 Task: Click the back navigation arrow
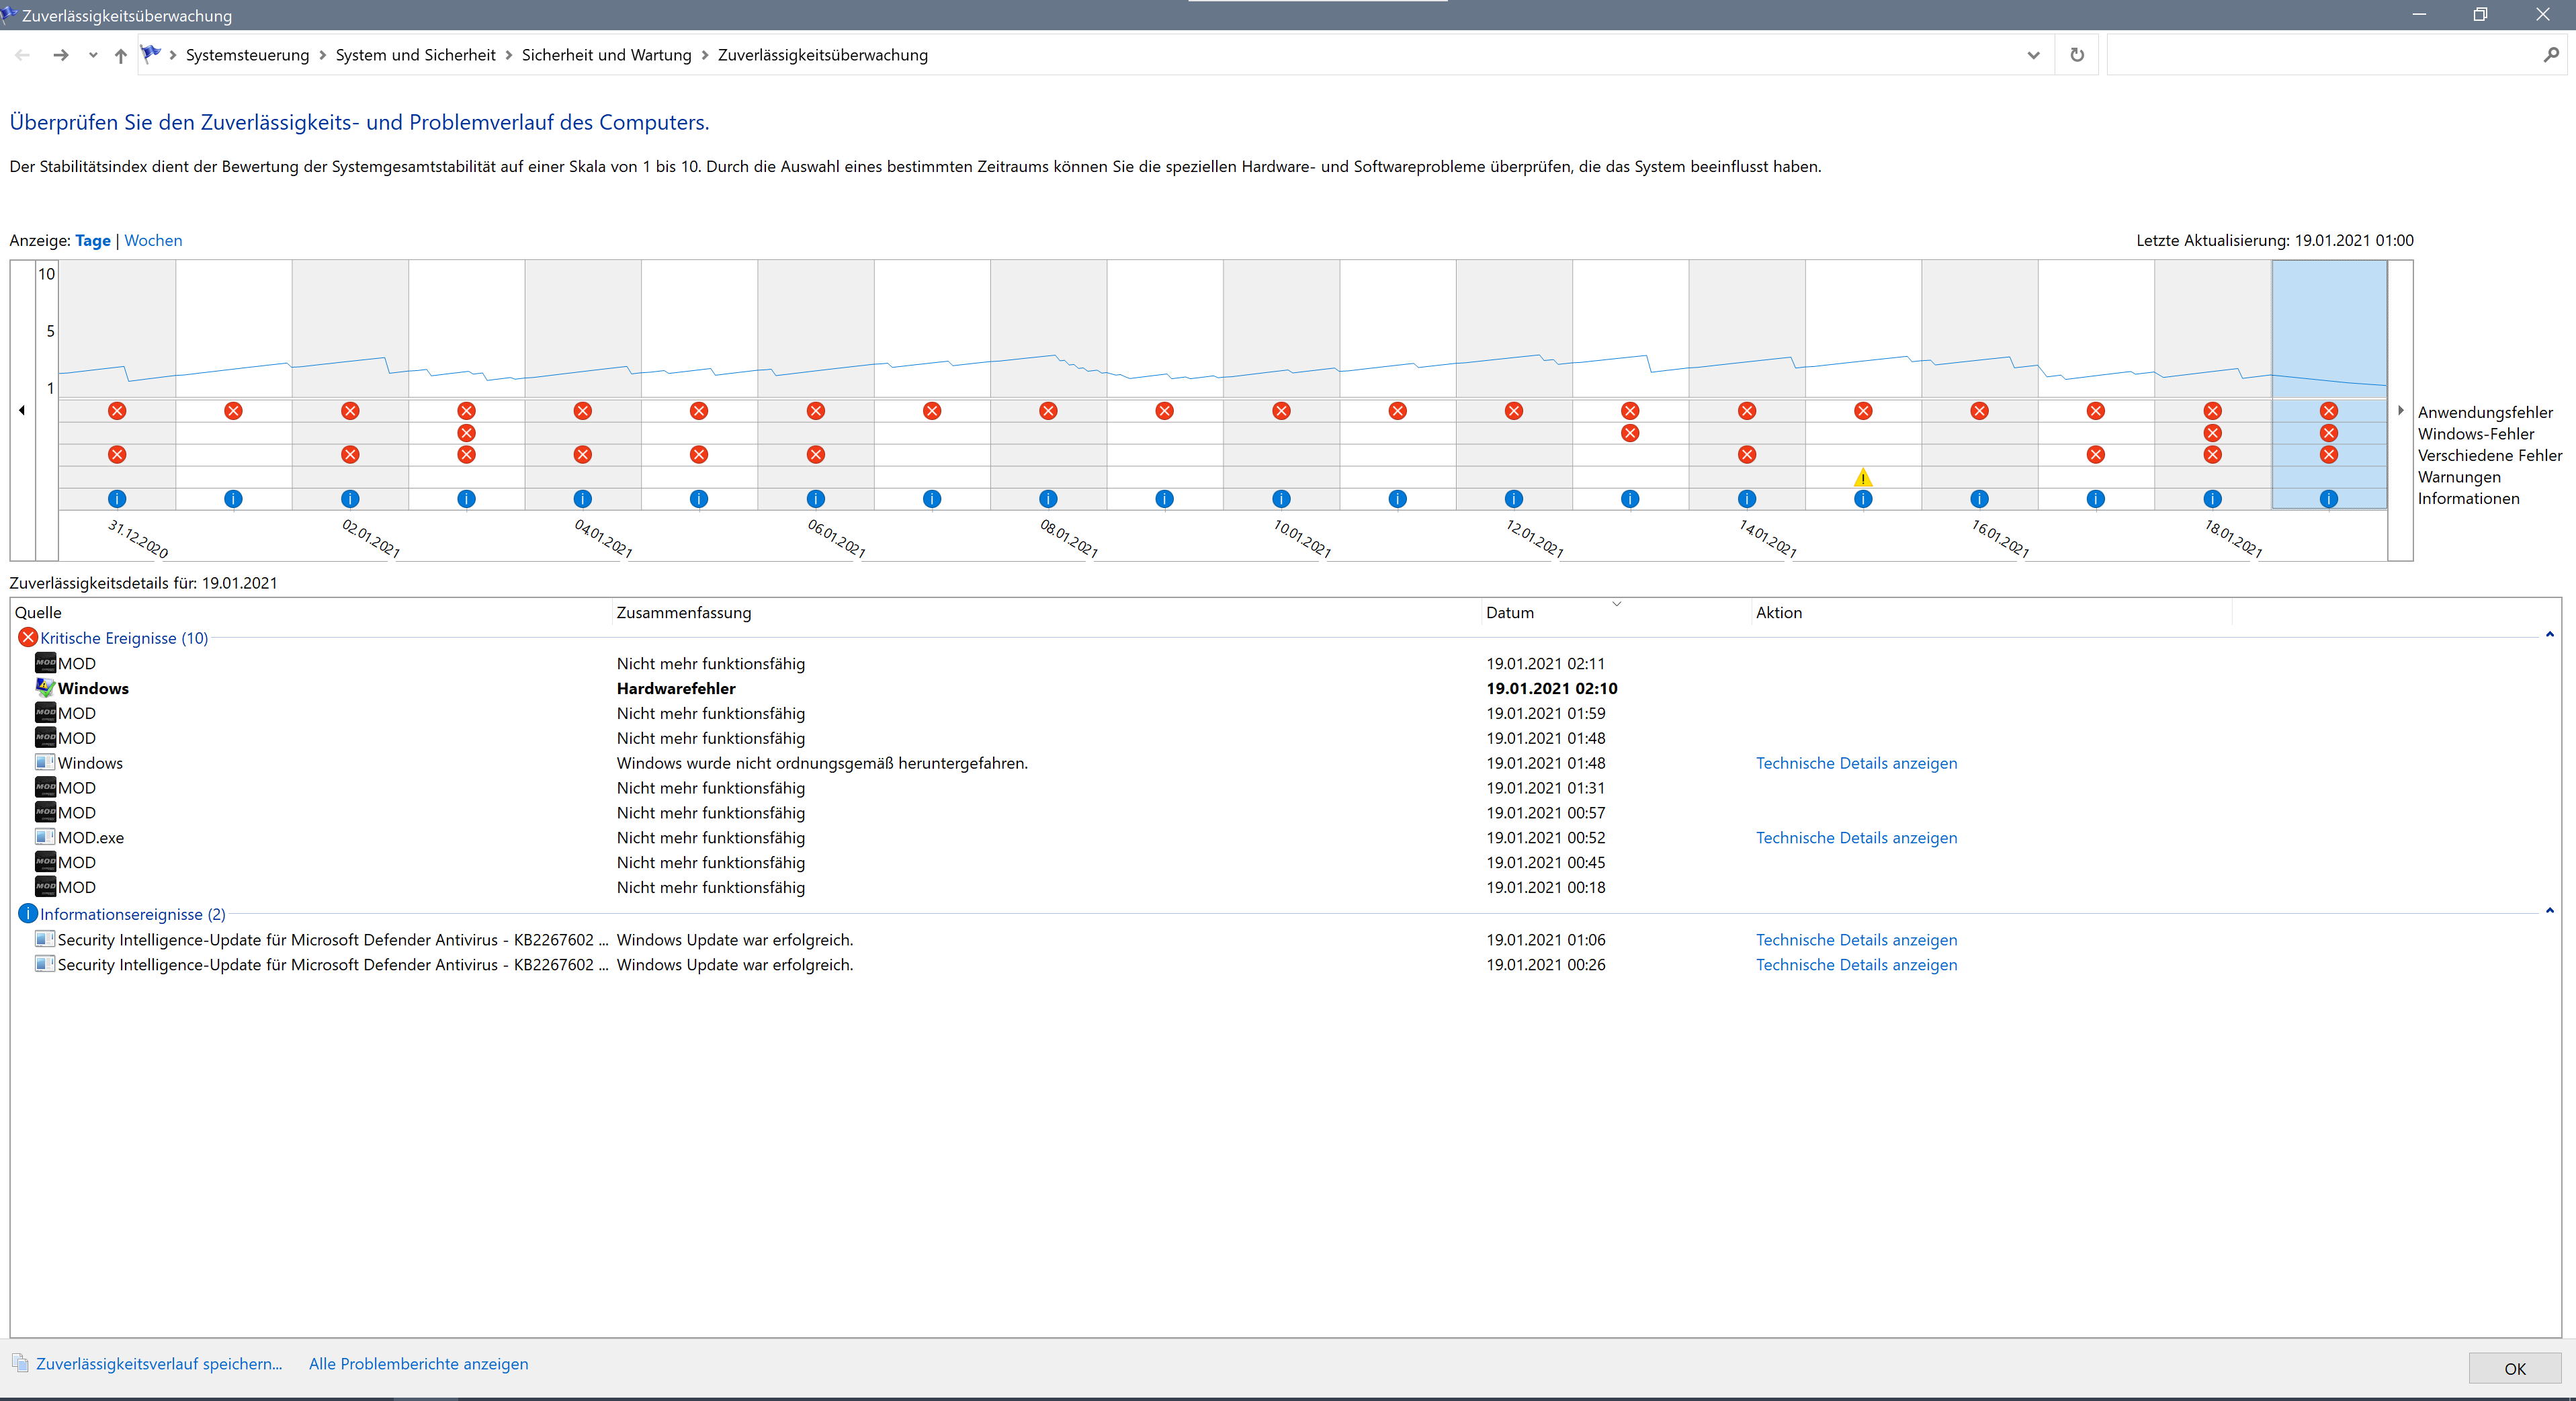click(23, 55)
